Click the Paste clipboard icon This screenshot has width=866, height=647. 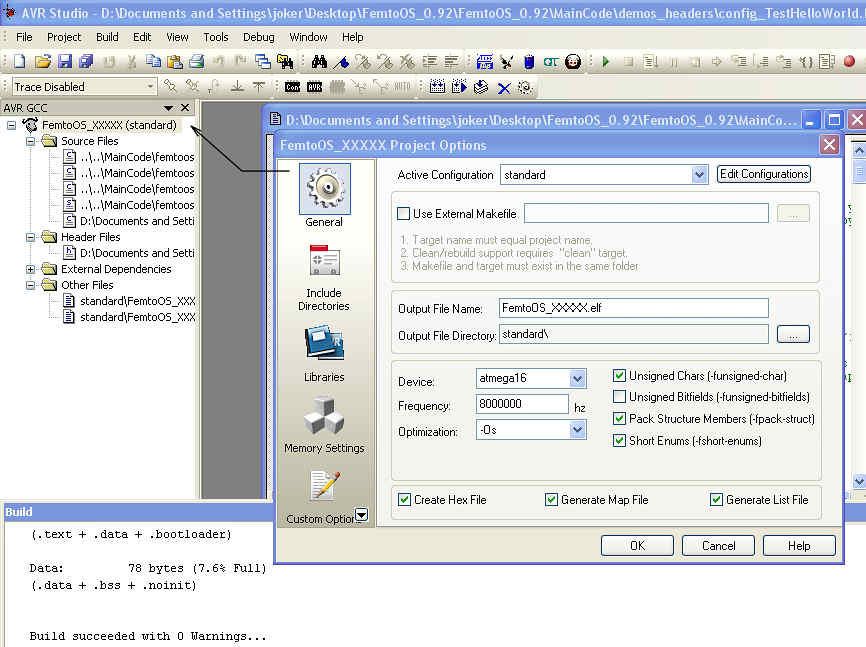(x=175, y=61)
